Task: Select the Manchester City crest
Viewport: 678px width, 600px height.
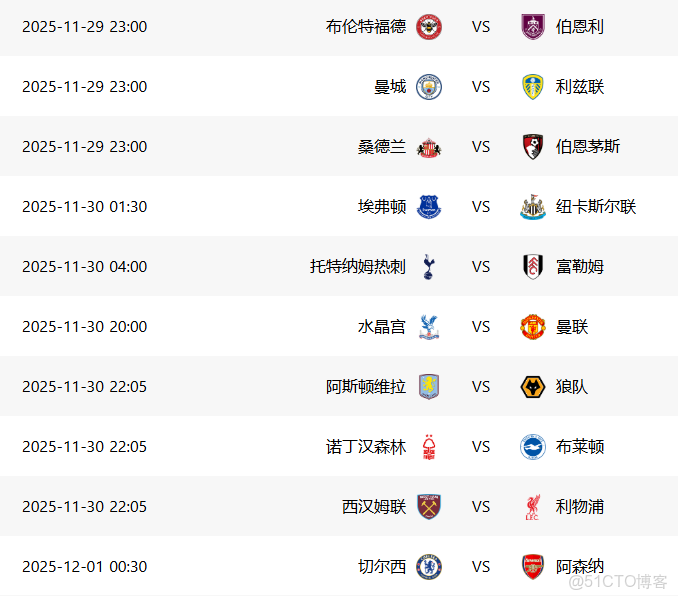Action: pyautogui.click(x=428, y=87)
